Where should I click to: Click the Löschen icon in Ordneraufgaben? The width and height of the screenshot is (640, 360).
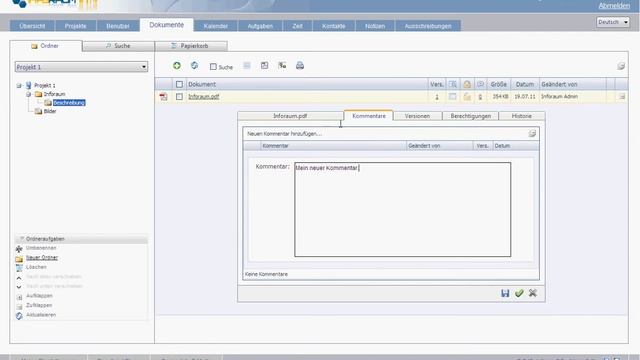click(19, 268)
